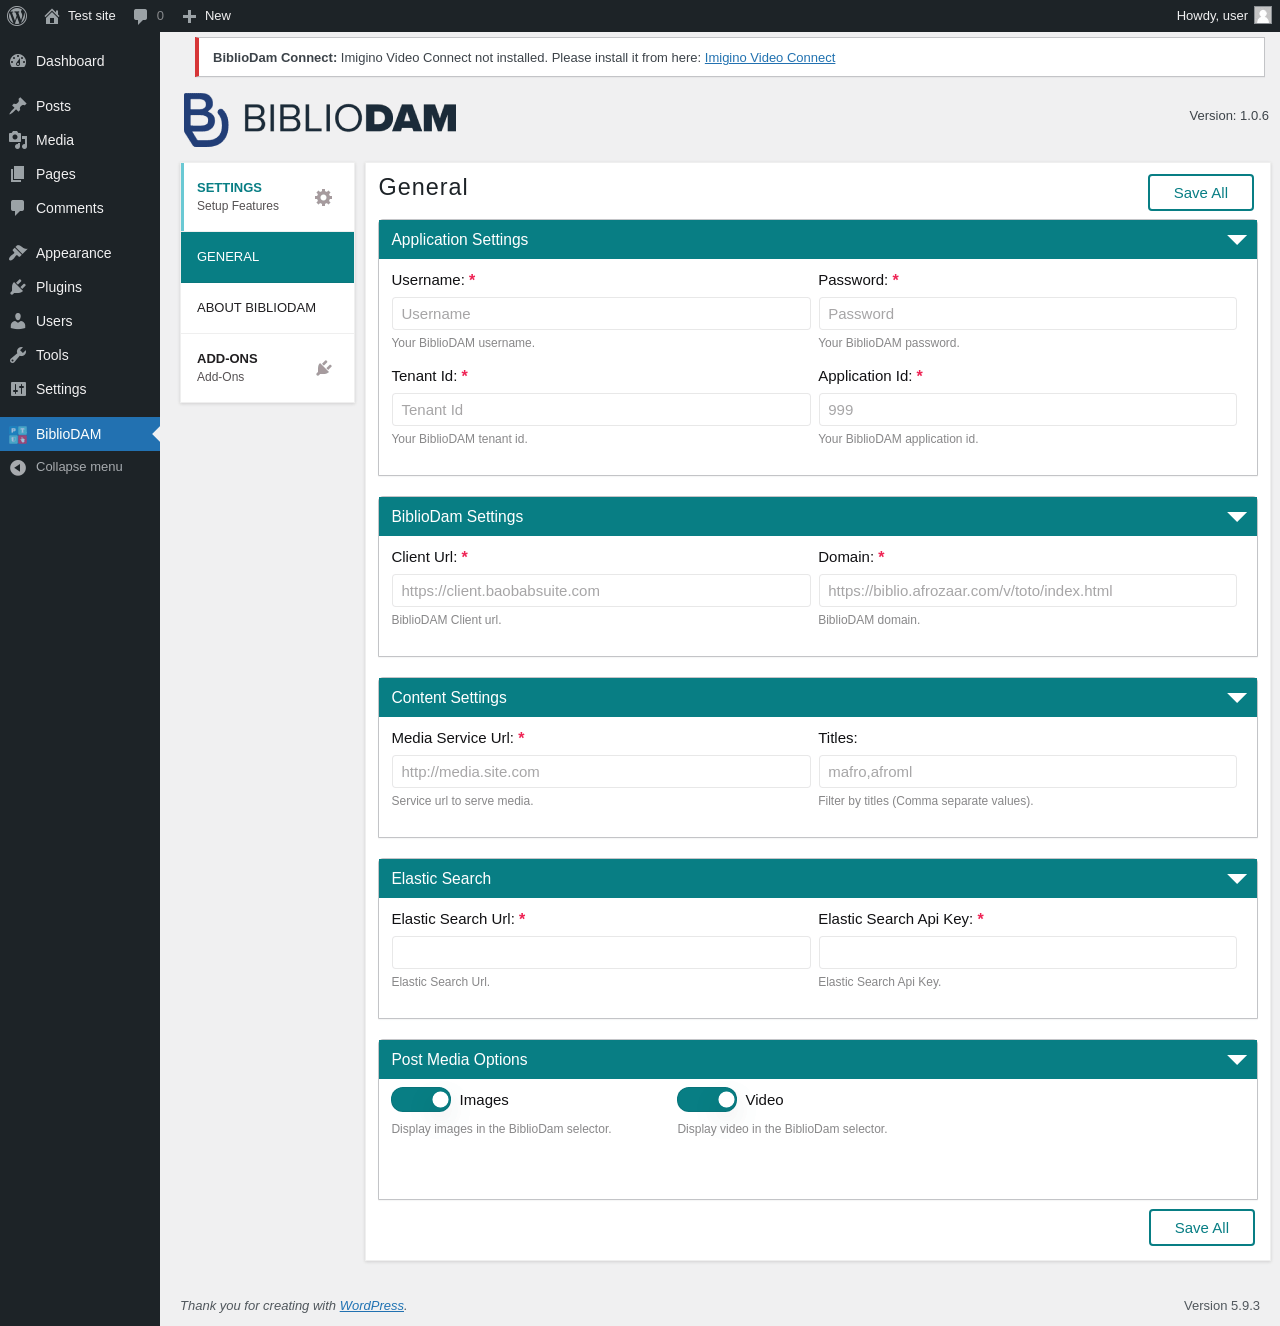Focus the Media Service Url field
Image resolution: width=1280 pixels, height=1326 pixels.
(x=601, y=772)
